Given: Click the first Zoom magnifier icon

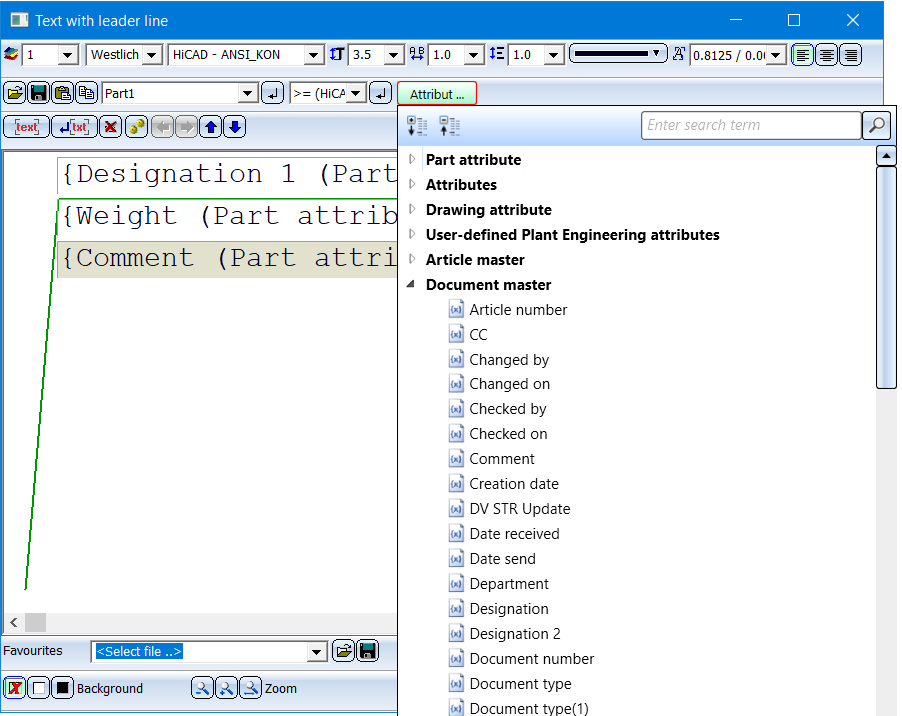Looking at the screenshot, I should coord(202,688).
